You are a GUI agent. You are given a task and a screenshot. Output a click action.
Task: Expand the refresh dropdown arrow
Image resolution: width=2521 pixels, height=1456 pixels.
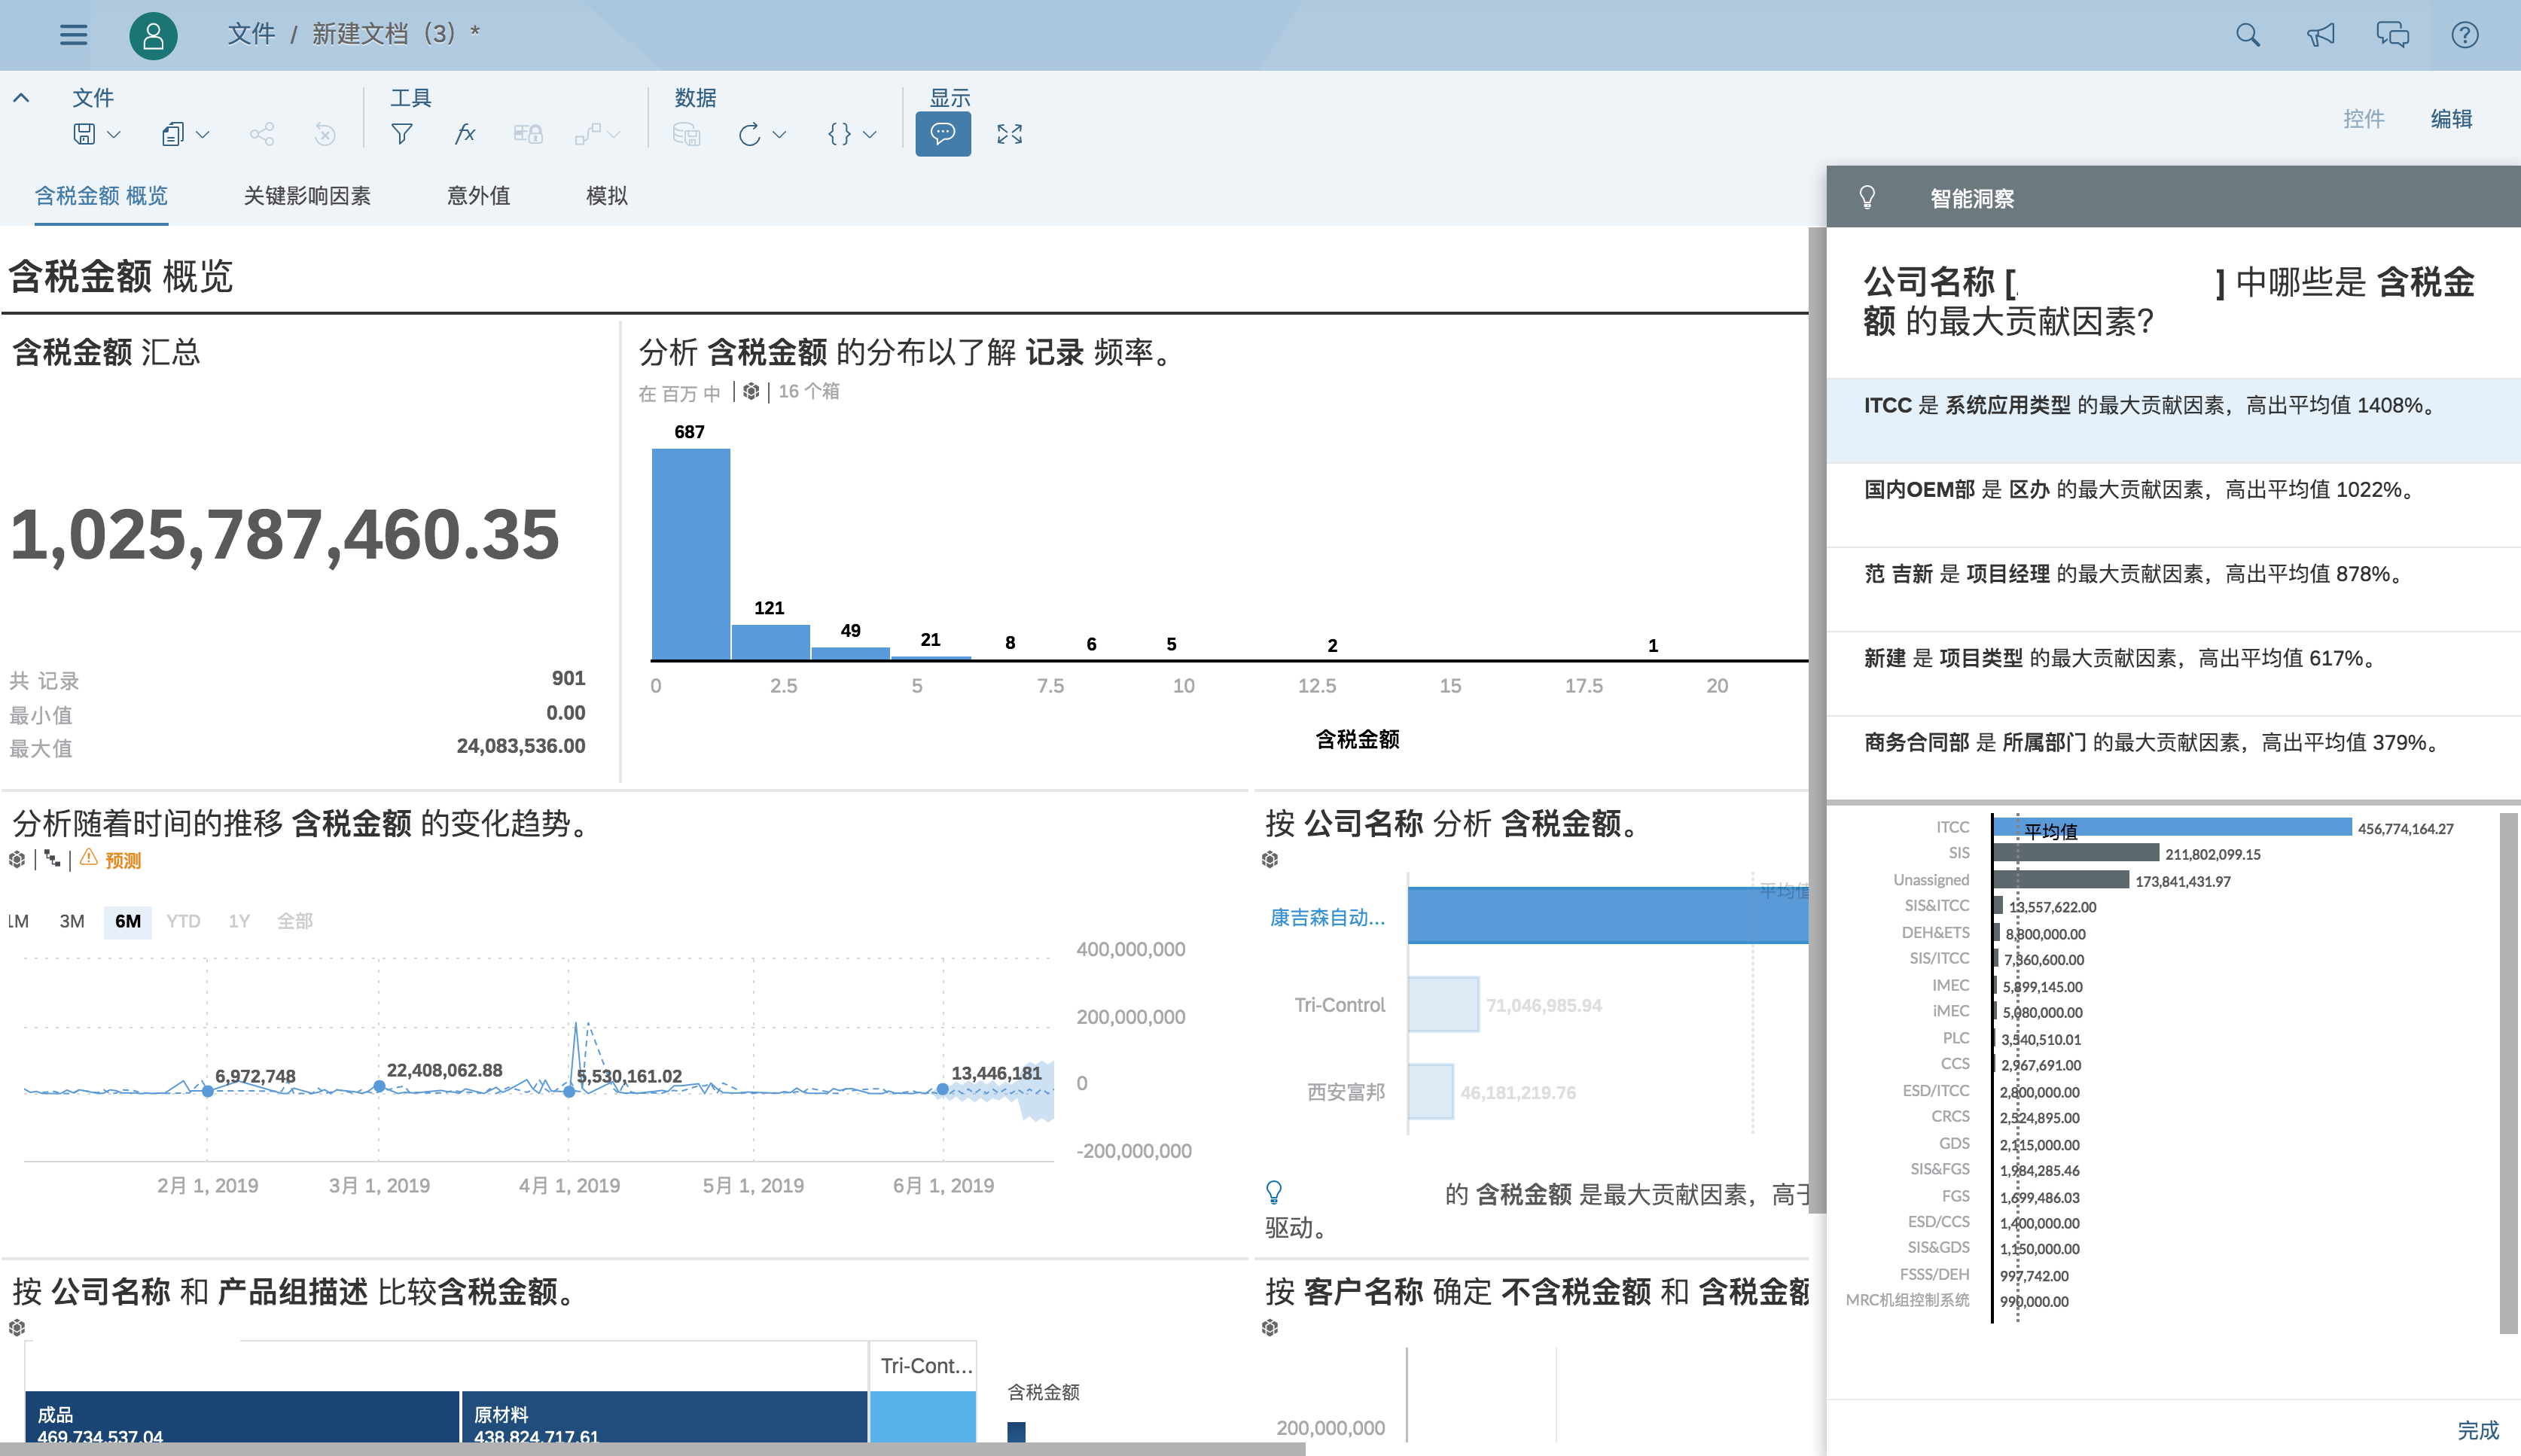[x=779, y=134]
